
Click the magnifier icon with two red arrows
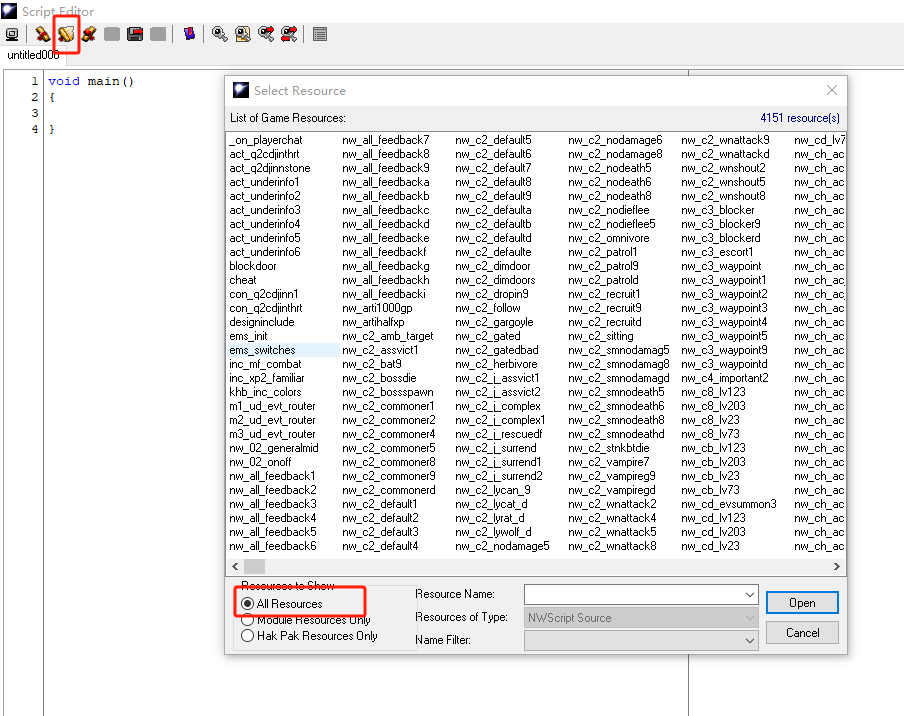(x=289, y=34)
